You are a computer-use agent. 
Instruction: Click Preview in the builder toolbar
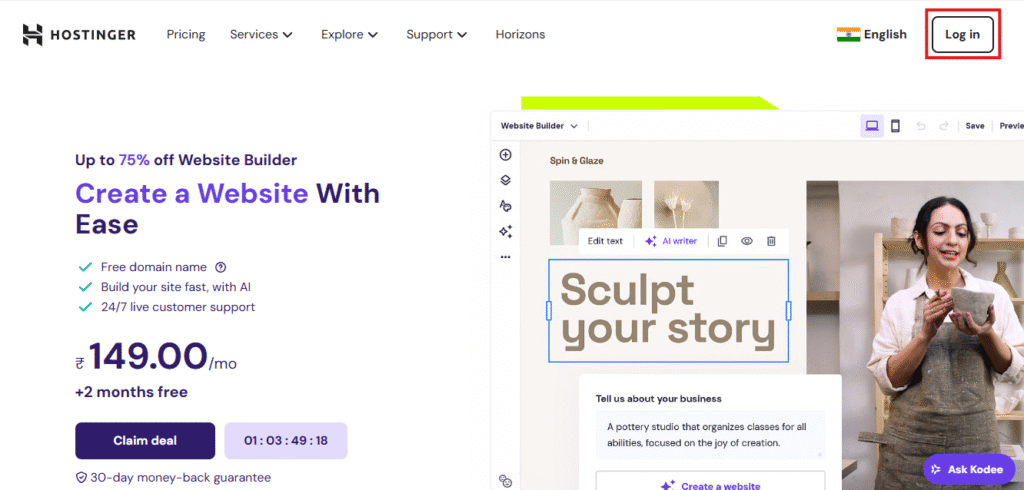click(x=1012, y=126)
